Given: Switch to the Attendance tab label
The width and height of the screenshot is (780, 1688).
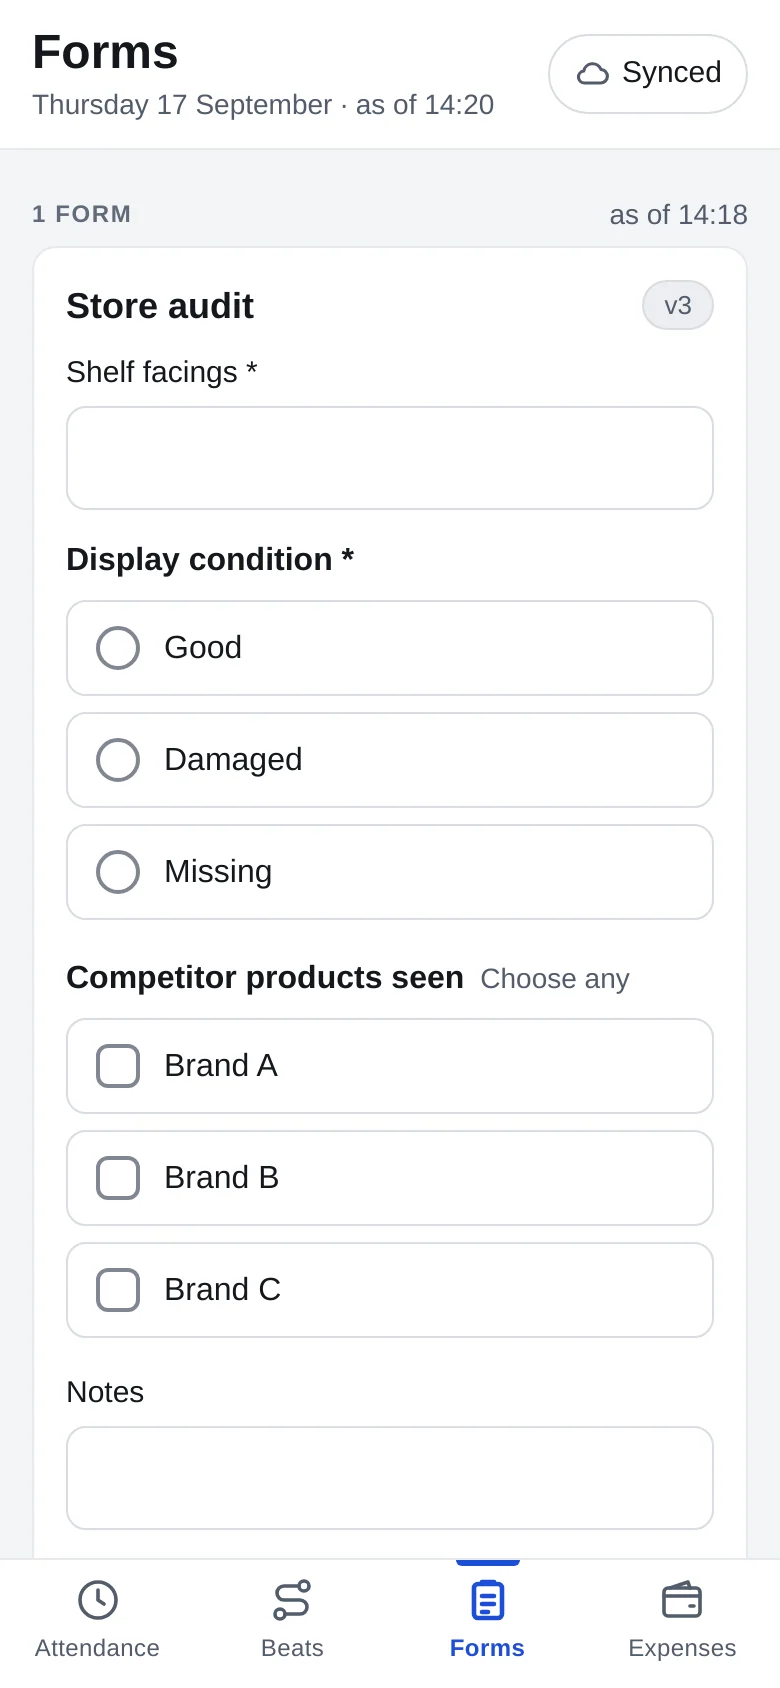Looking at the screenshot, I should pyautogui.click(x=98, y=1648).
